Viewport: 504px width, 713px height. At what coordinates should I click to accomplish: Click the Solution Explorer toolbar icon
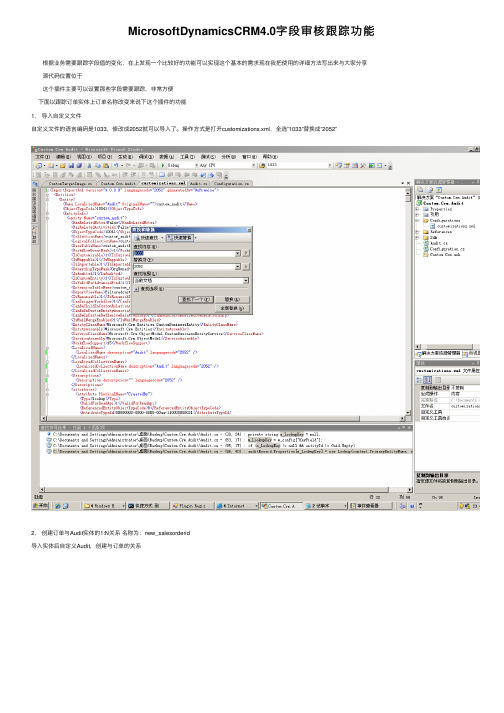click(x=338, y=166)
